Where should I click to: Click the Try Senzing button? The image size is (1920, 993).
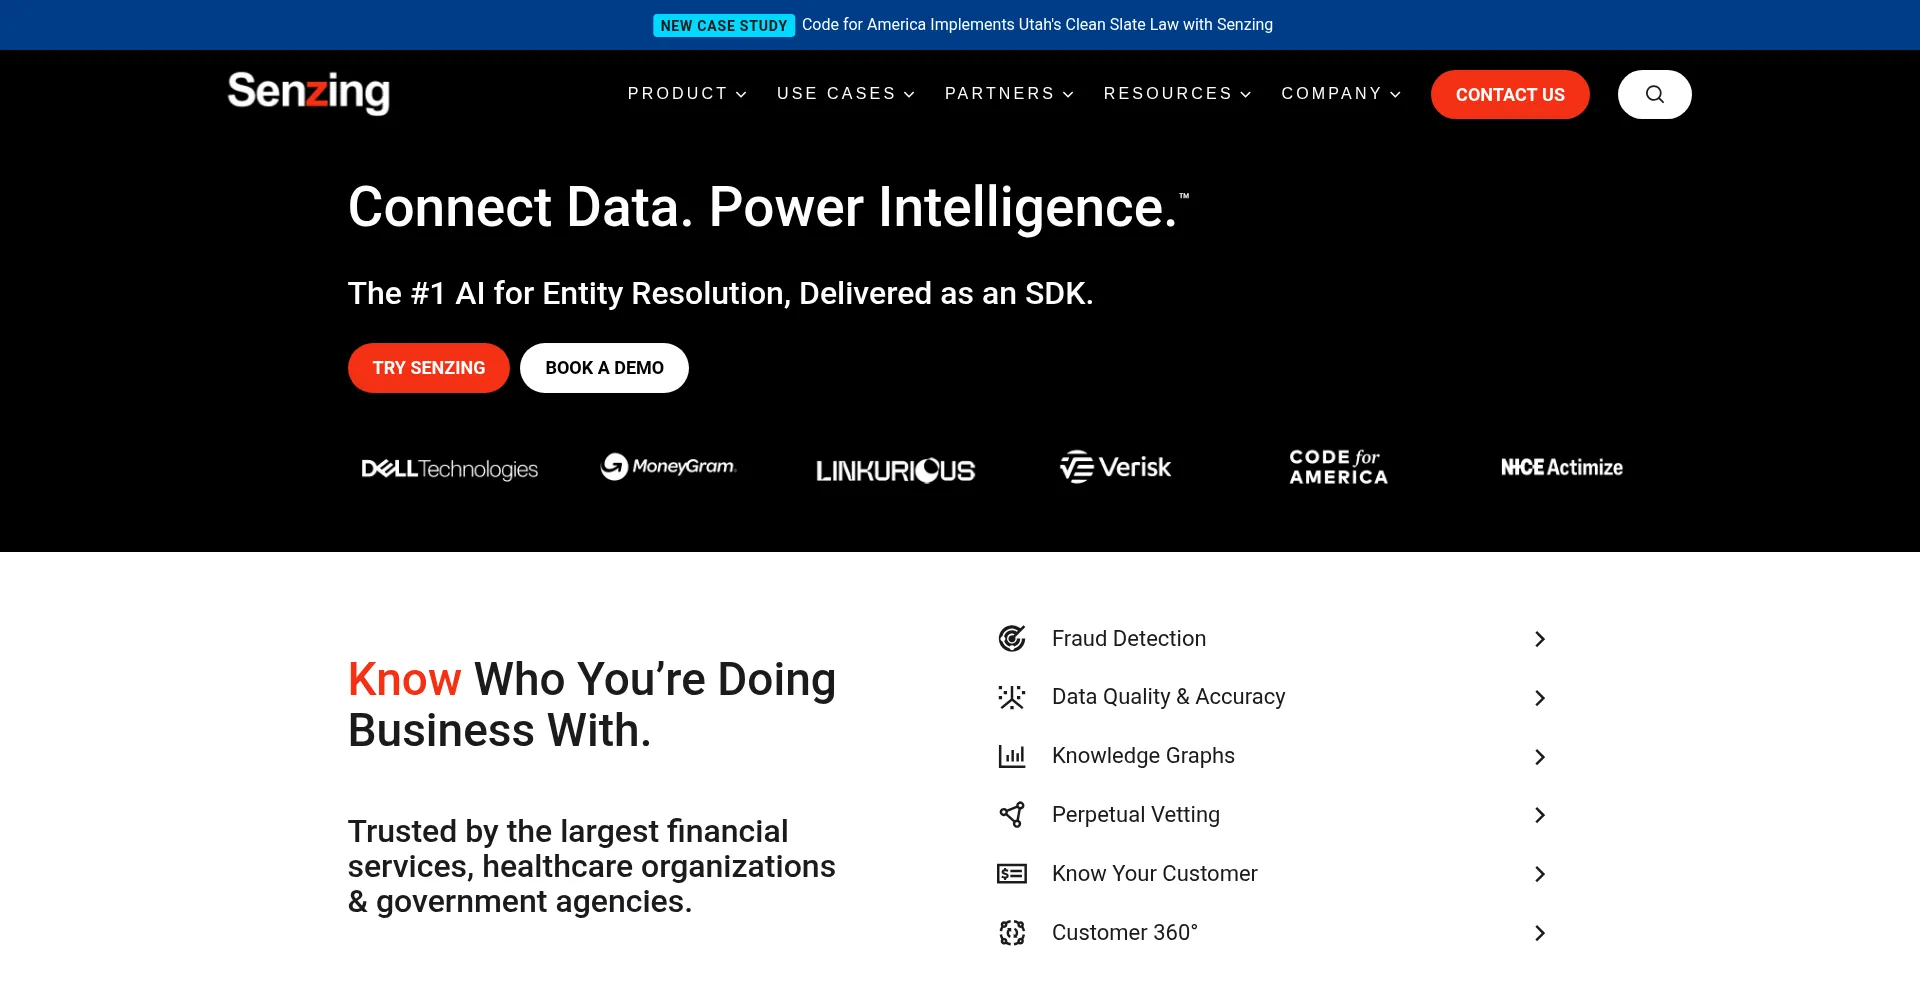pos(428,368)
